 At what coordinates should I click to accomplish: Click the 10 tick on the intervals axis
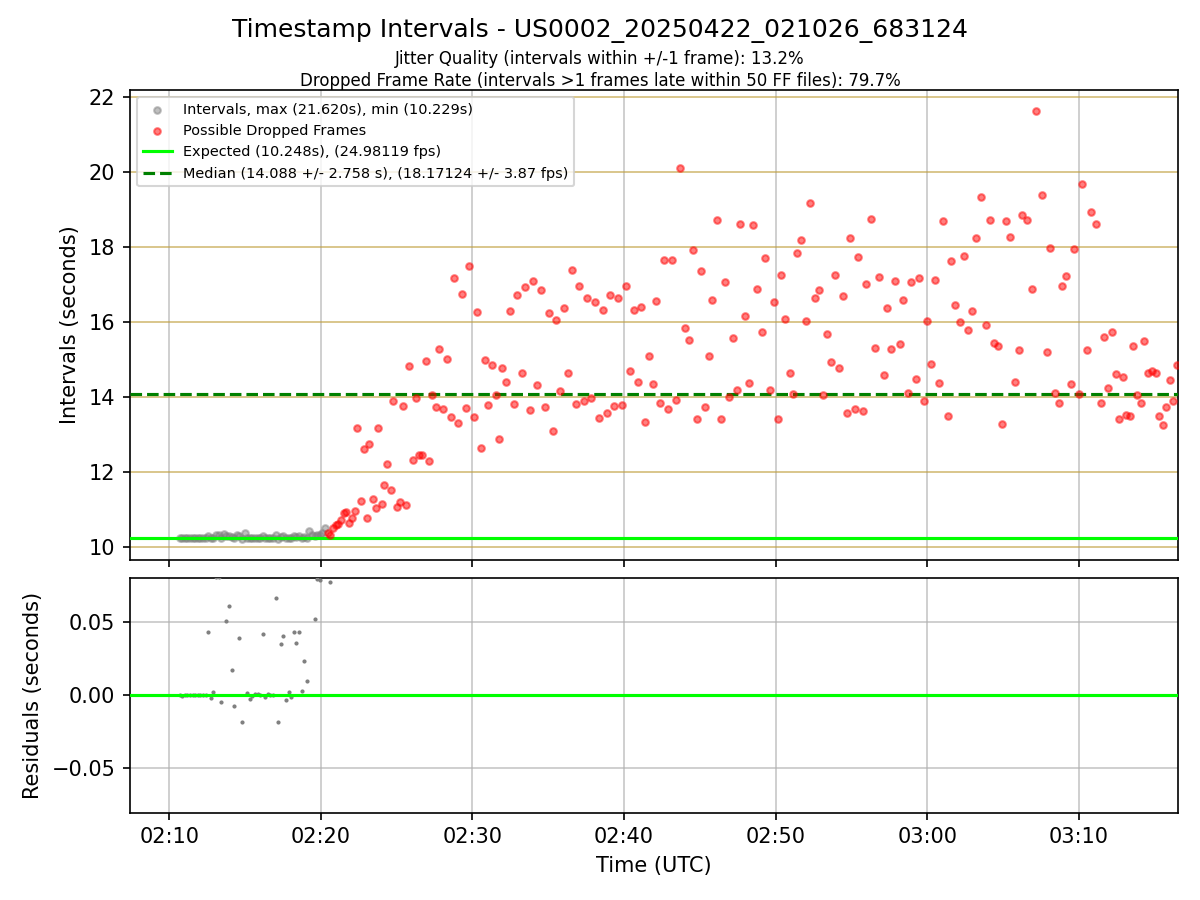coord(103,547)
